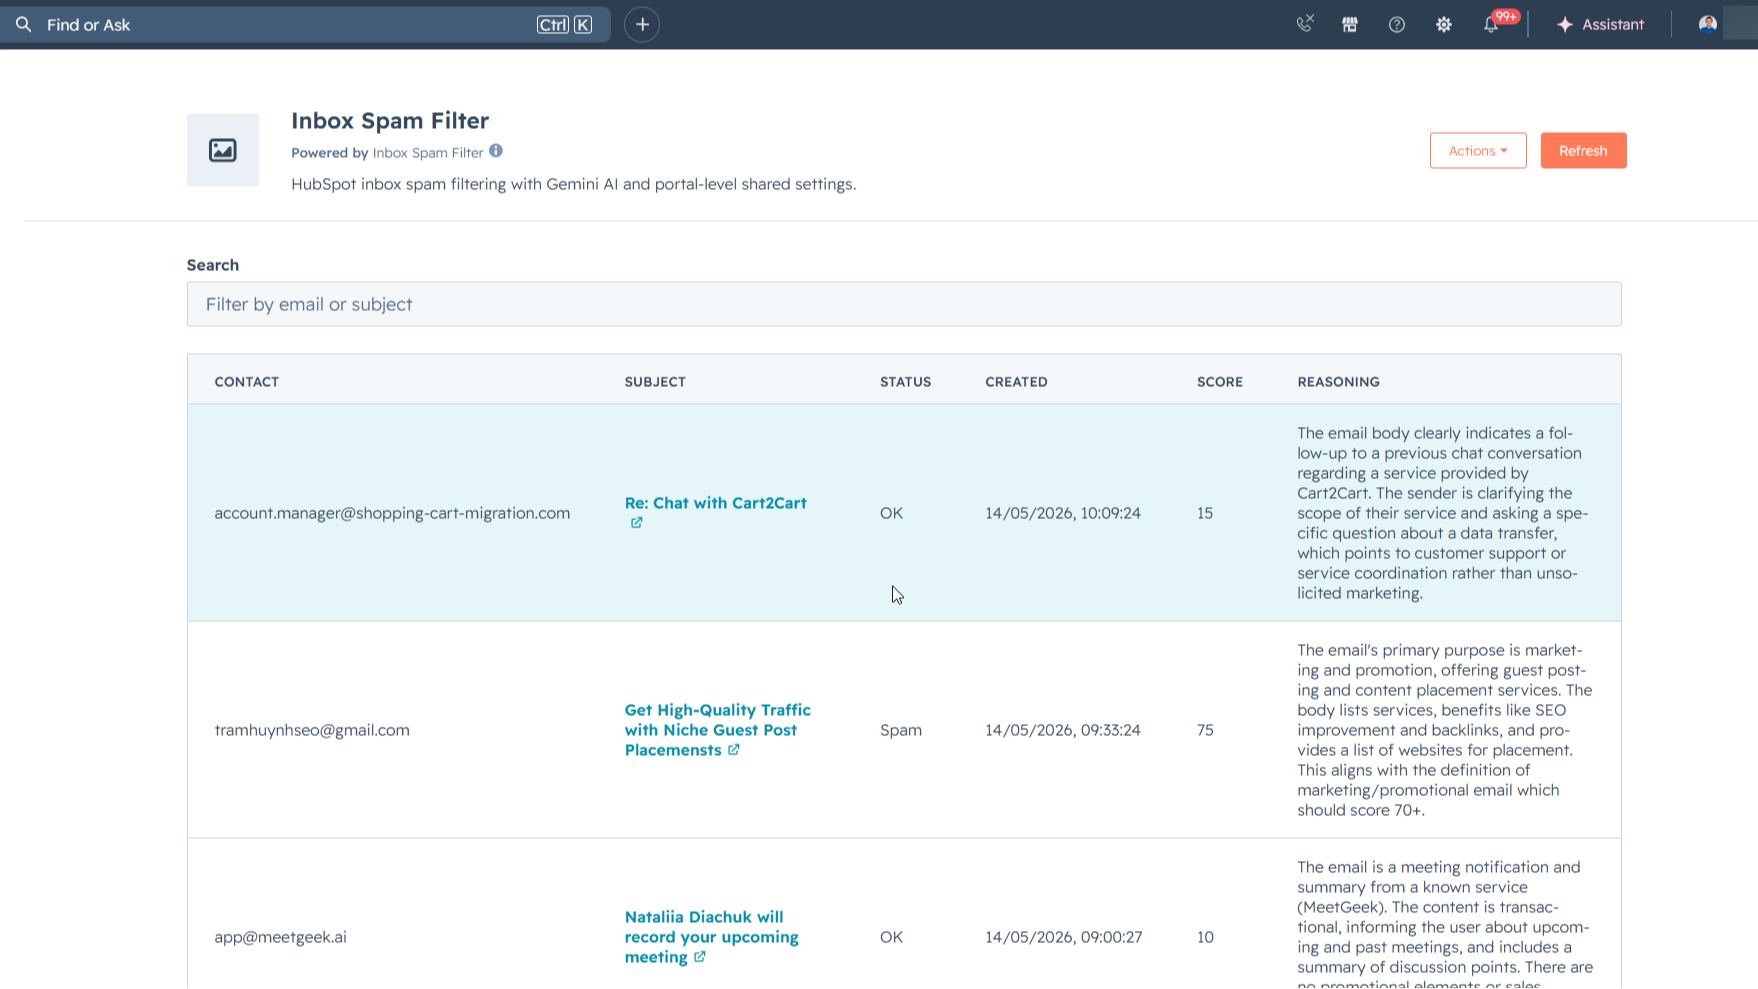Click the info icon beside Powered by

tap(496, 151)
